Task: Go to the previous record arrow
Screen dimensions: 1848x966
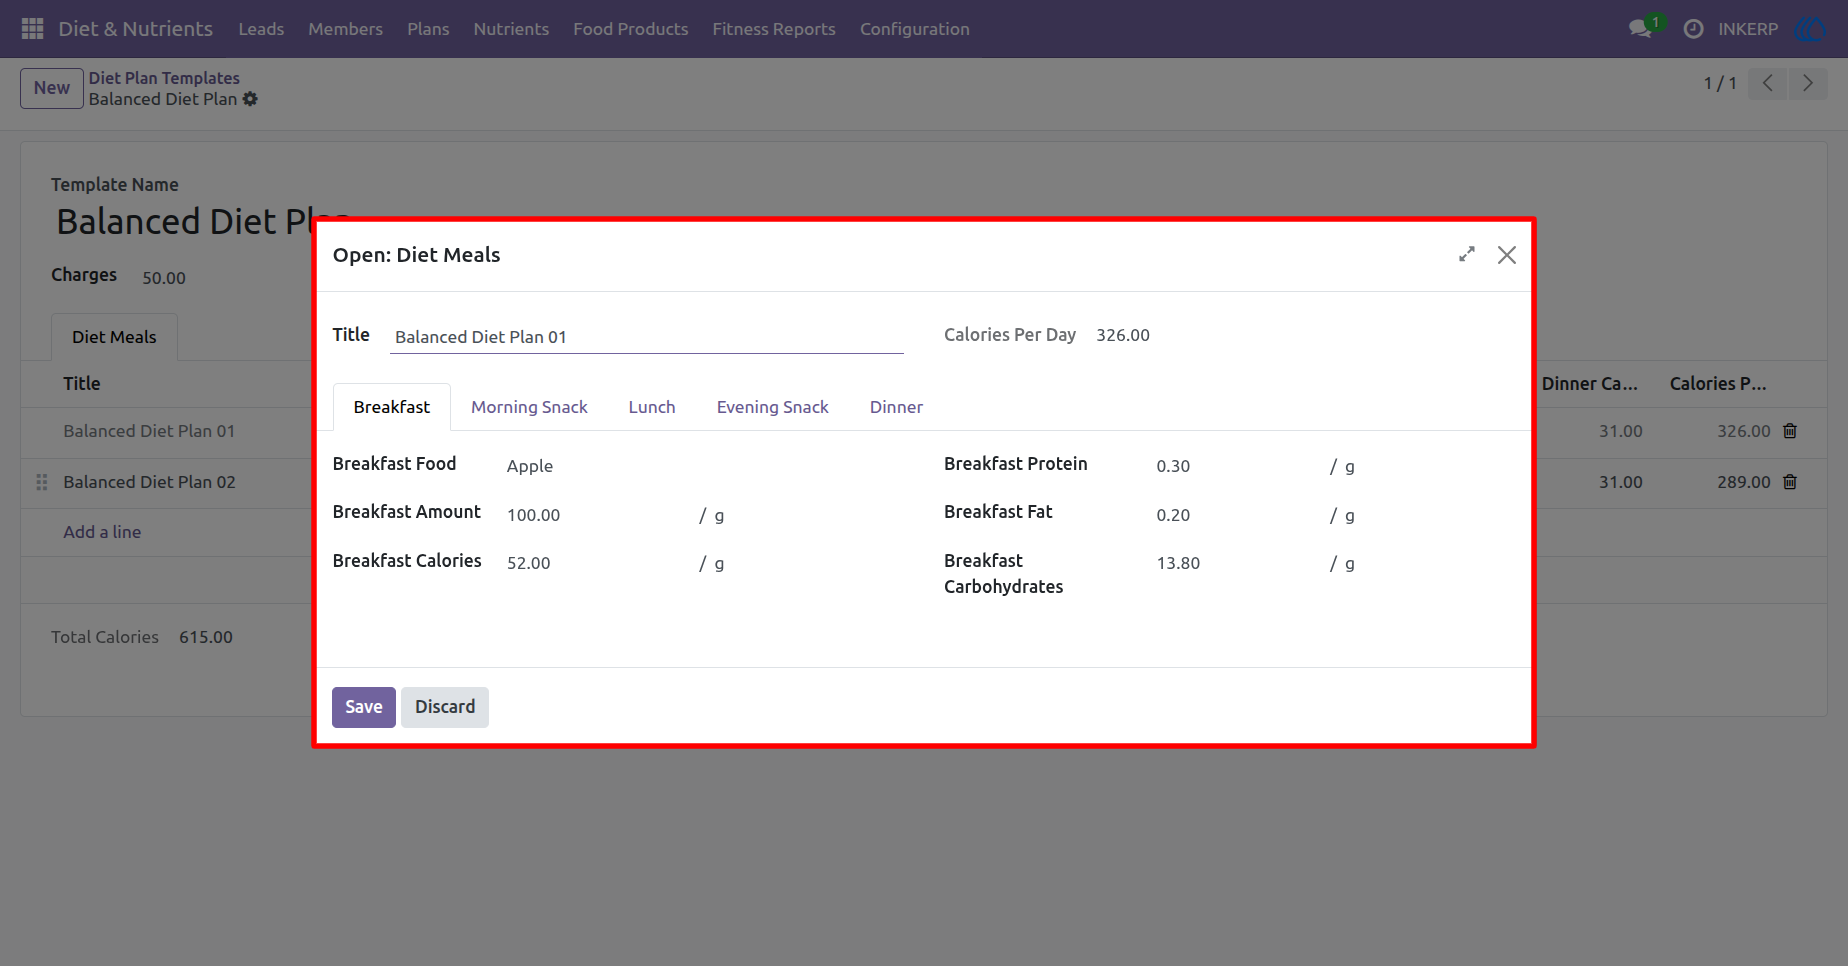Action: pos(1768,83)
